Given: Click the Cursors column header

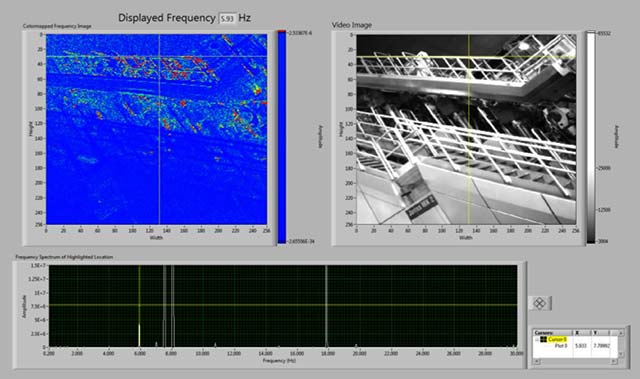Looking at the screenshot, I should pos(552,333).
